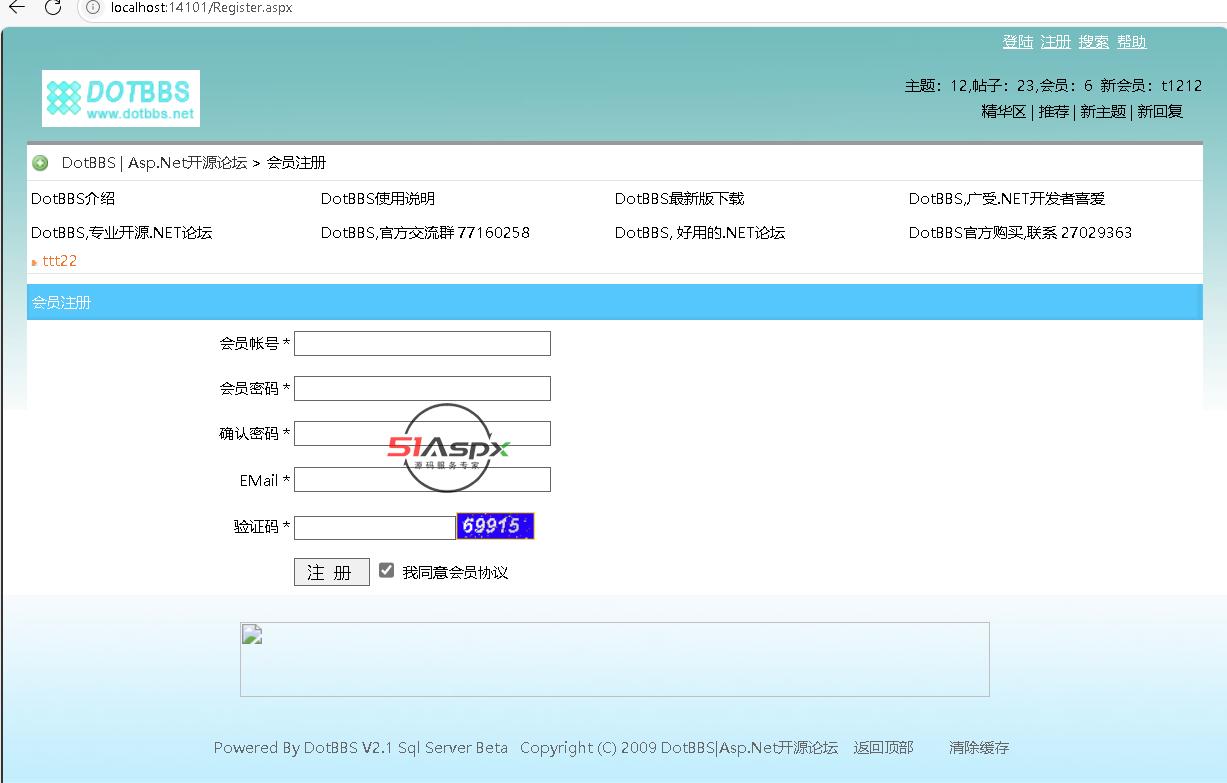Focus the 确认密码 input field
The image size is (1227, 783).
coord(422,433)
